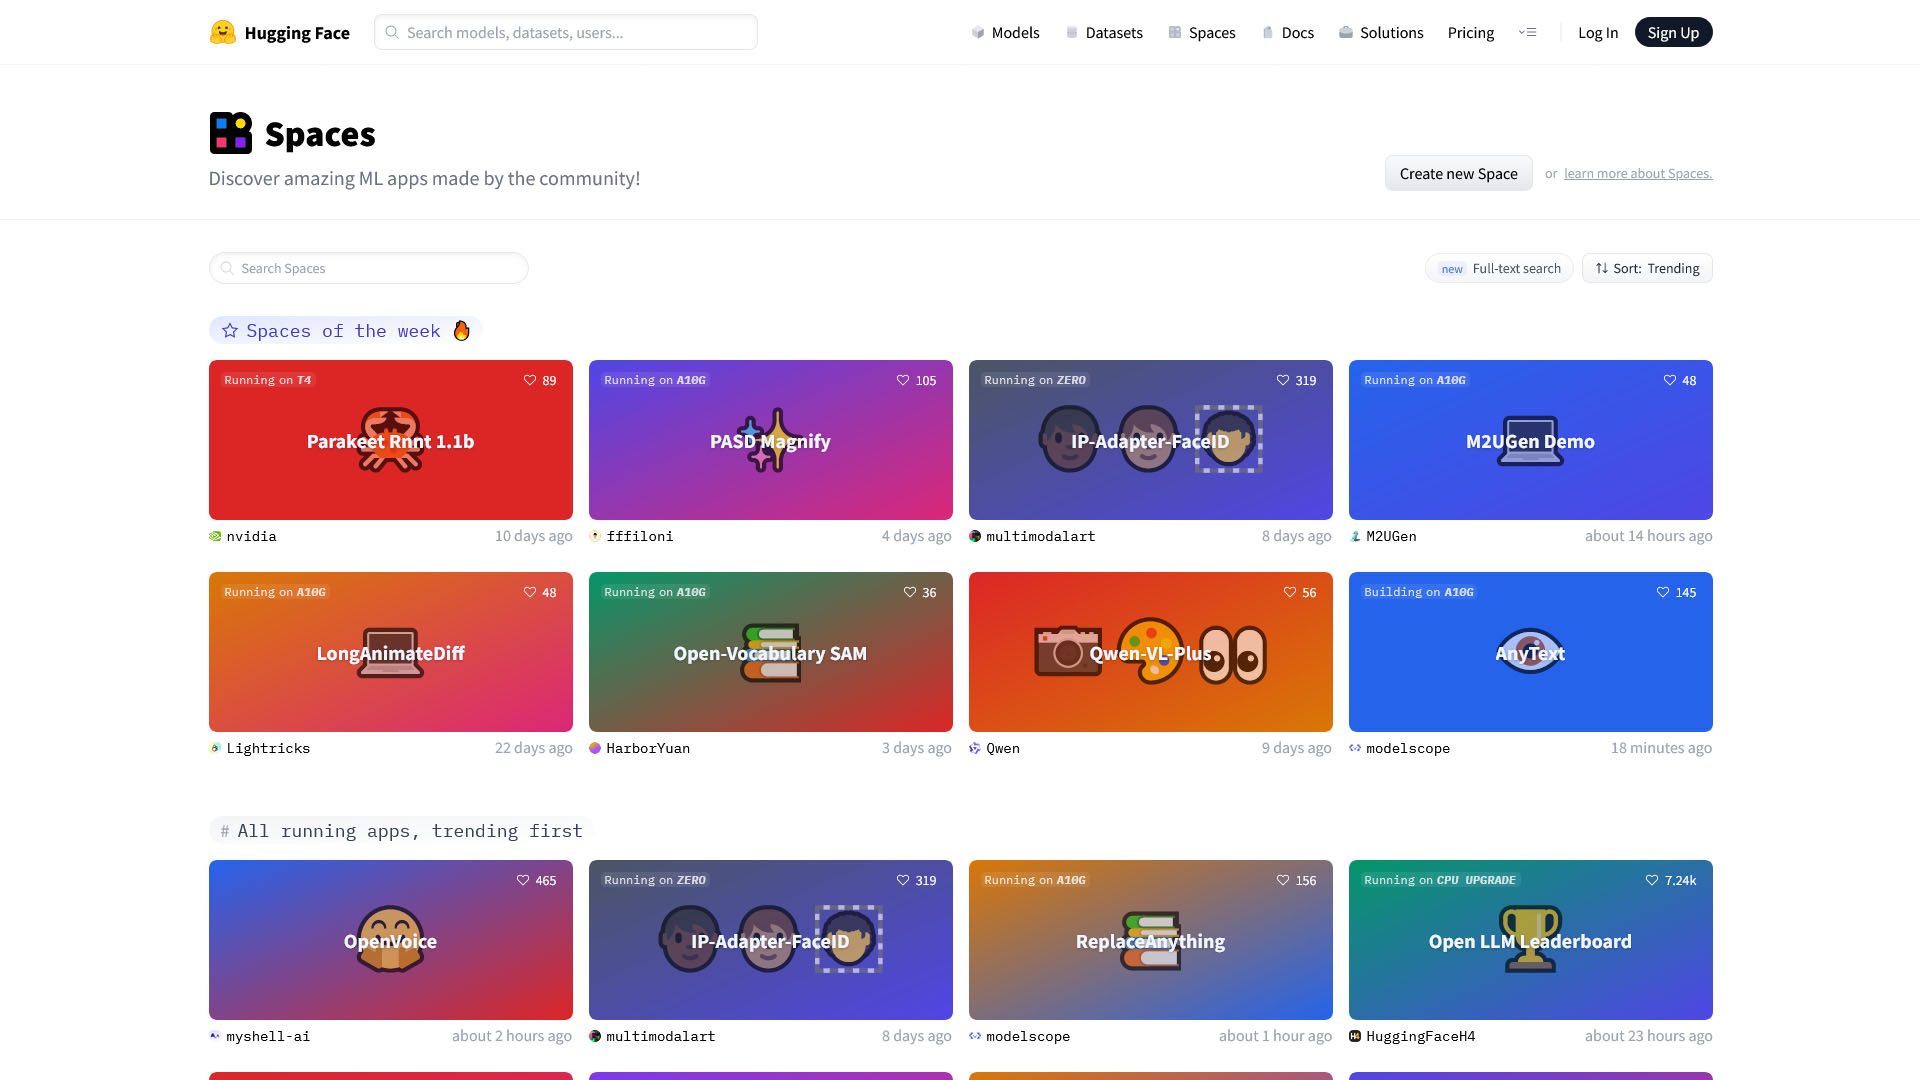
Task: Open the Open-Vocabulary SAM space card
Action: tap(770, 652)
